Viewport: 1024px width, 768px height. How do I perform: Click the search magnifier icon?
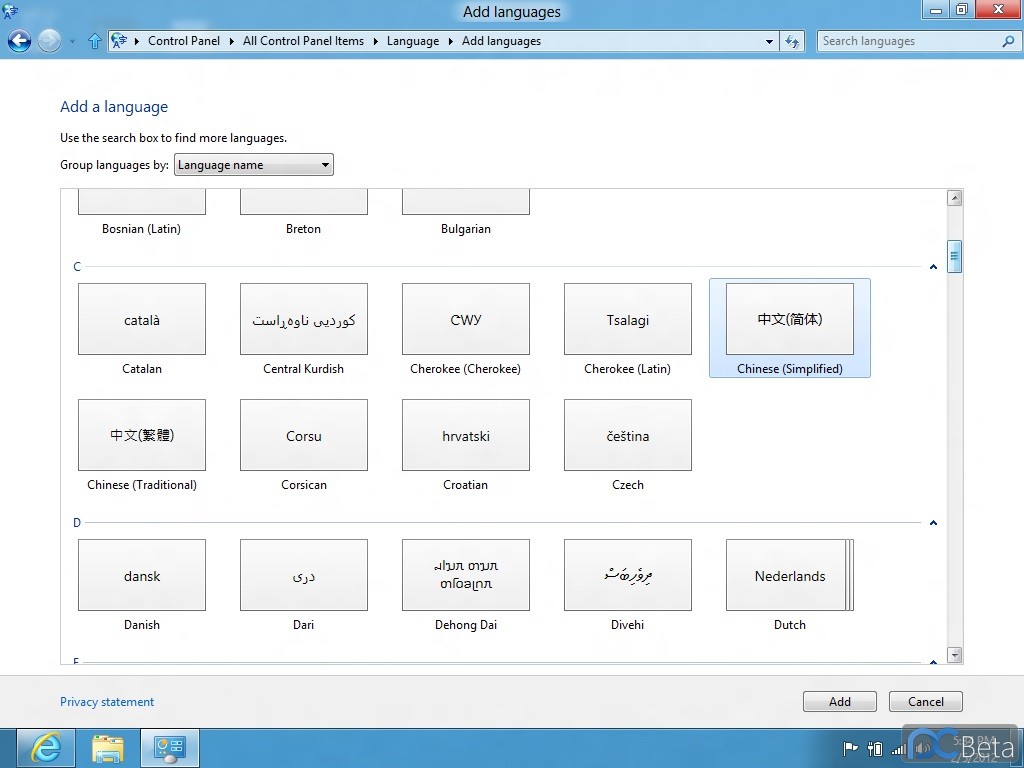(x=1007, y=41)
